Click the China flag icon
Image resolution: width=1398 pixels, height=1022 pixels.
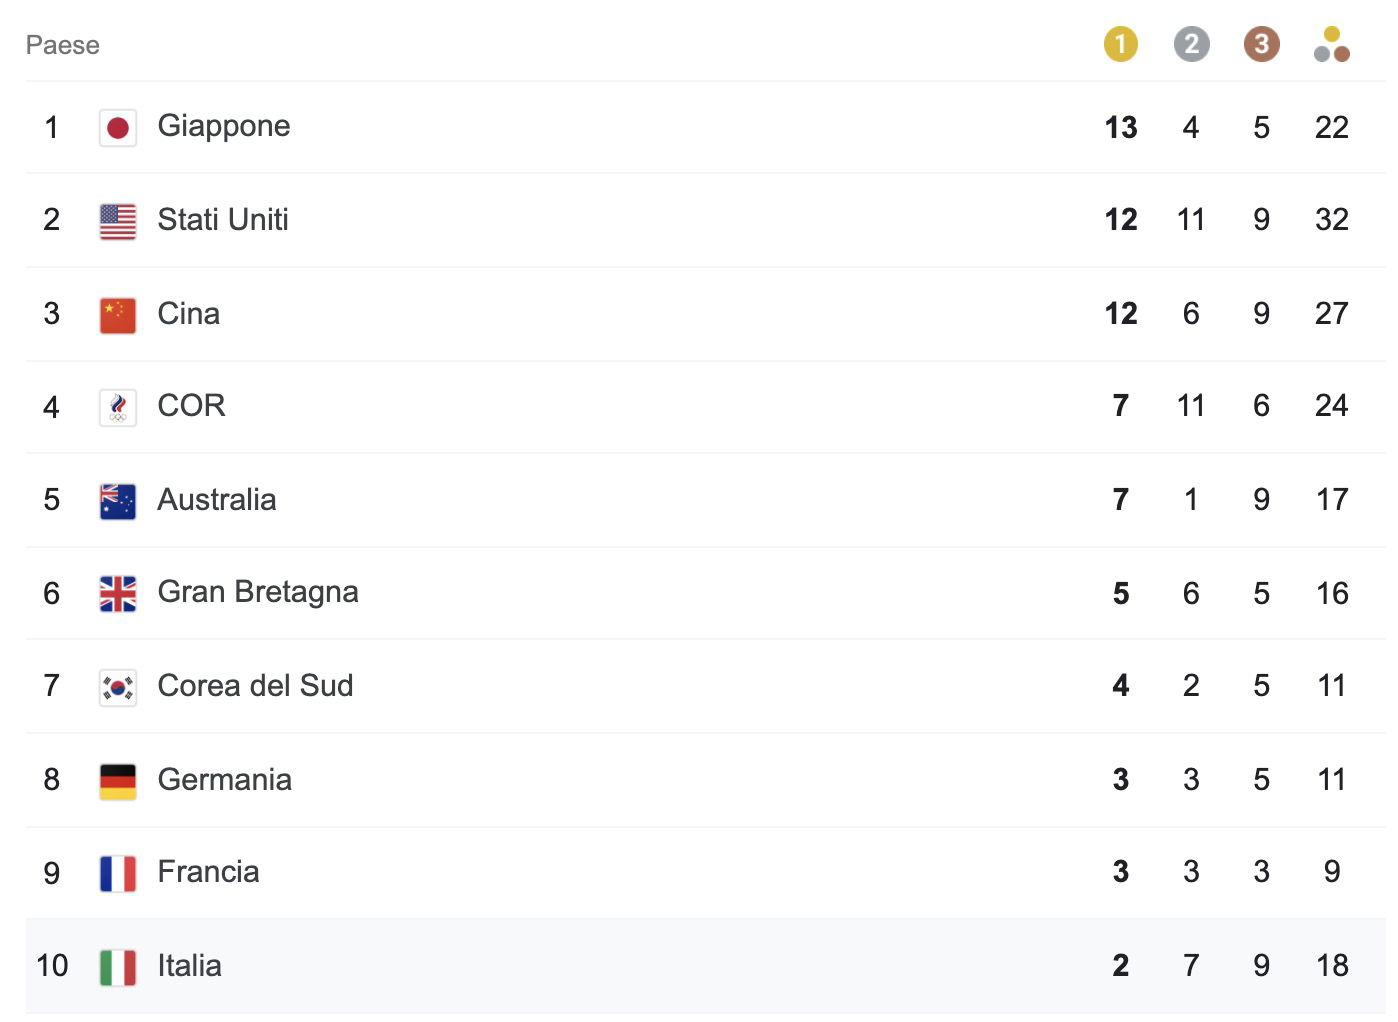(x=118, y=315)
